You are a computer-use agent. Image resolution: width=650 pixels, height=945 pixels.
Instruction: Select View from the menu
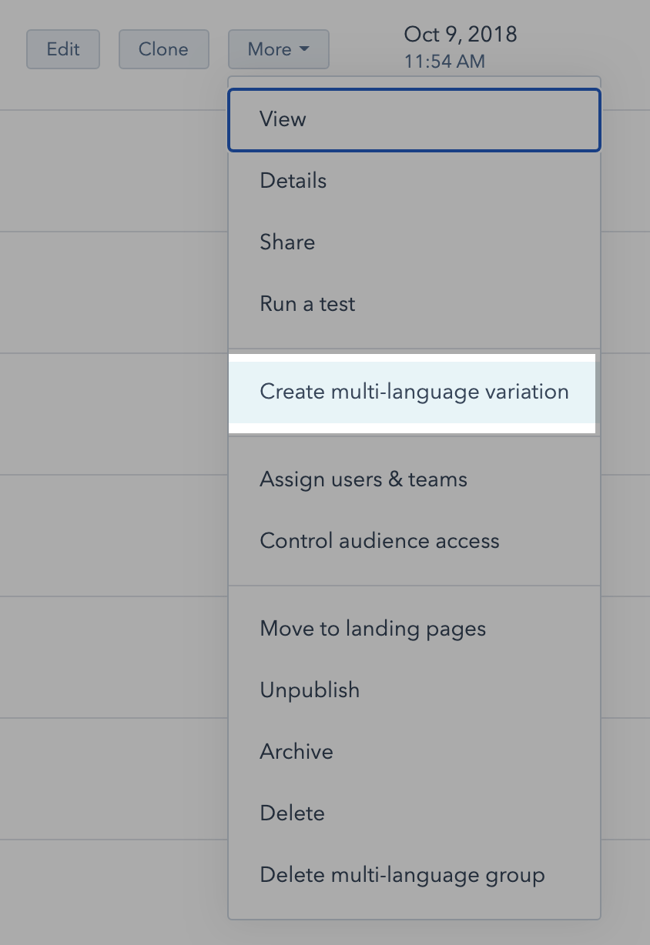(414, 119)
